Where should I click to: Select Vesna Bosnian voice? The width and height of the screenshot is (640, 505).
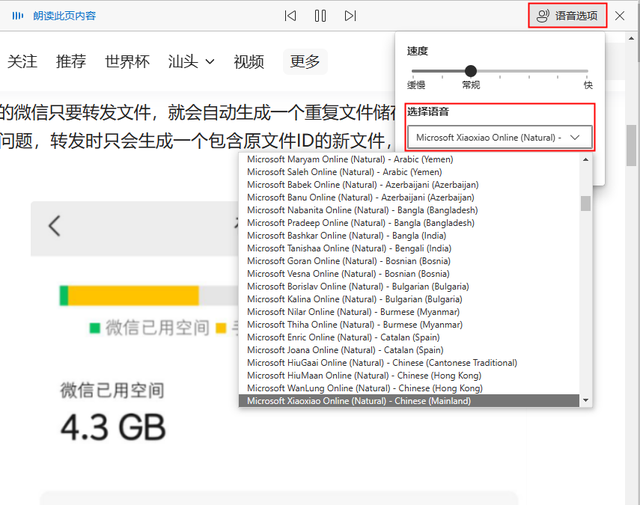tap(409, 274)
